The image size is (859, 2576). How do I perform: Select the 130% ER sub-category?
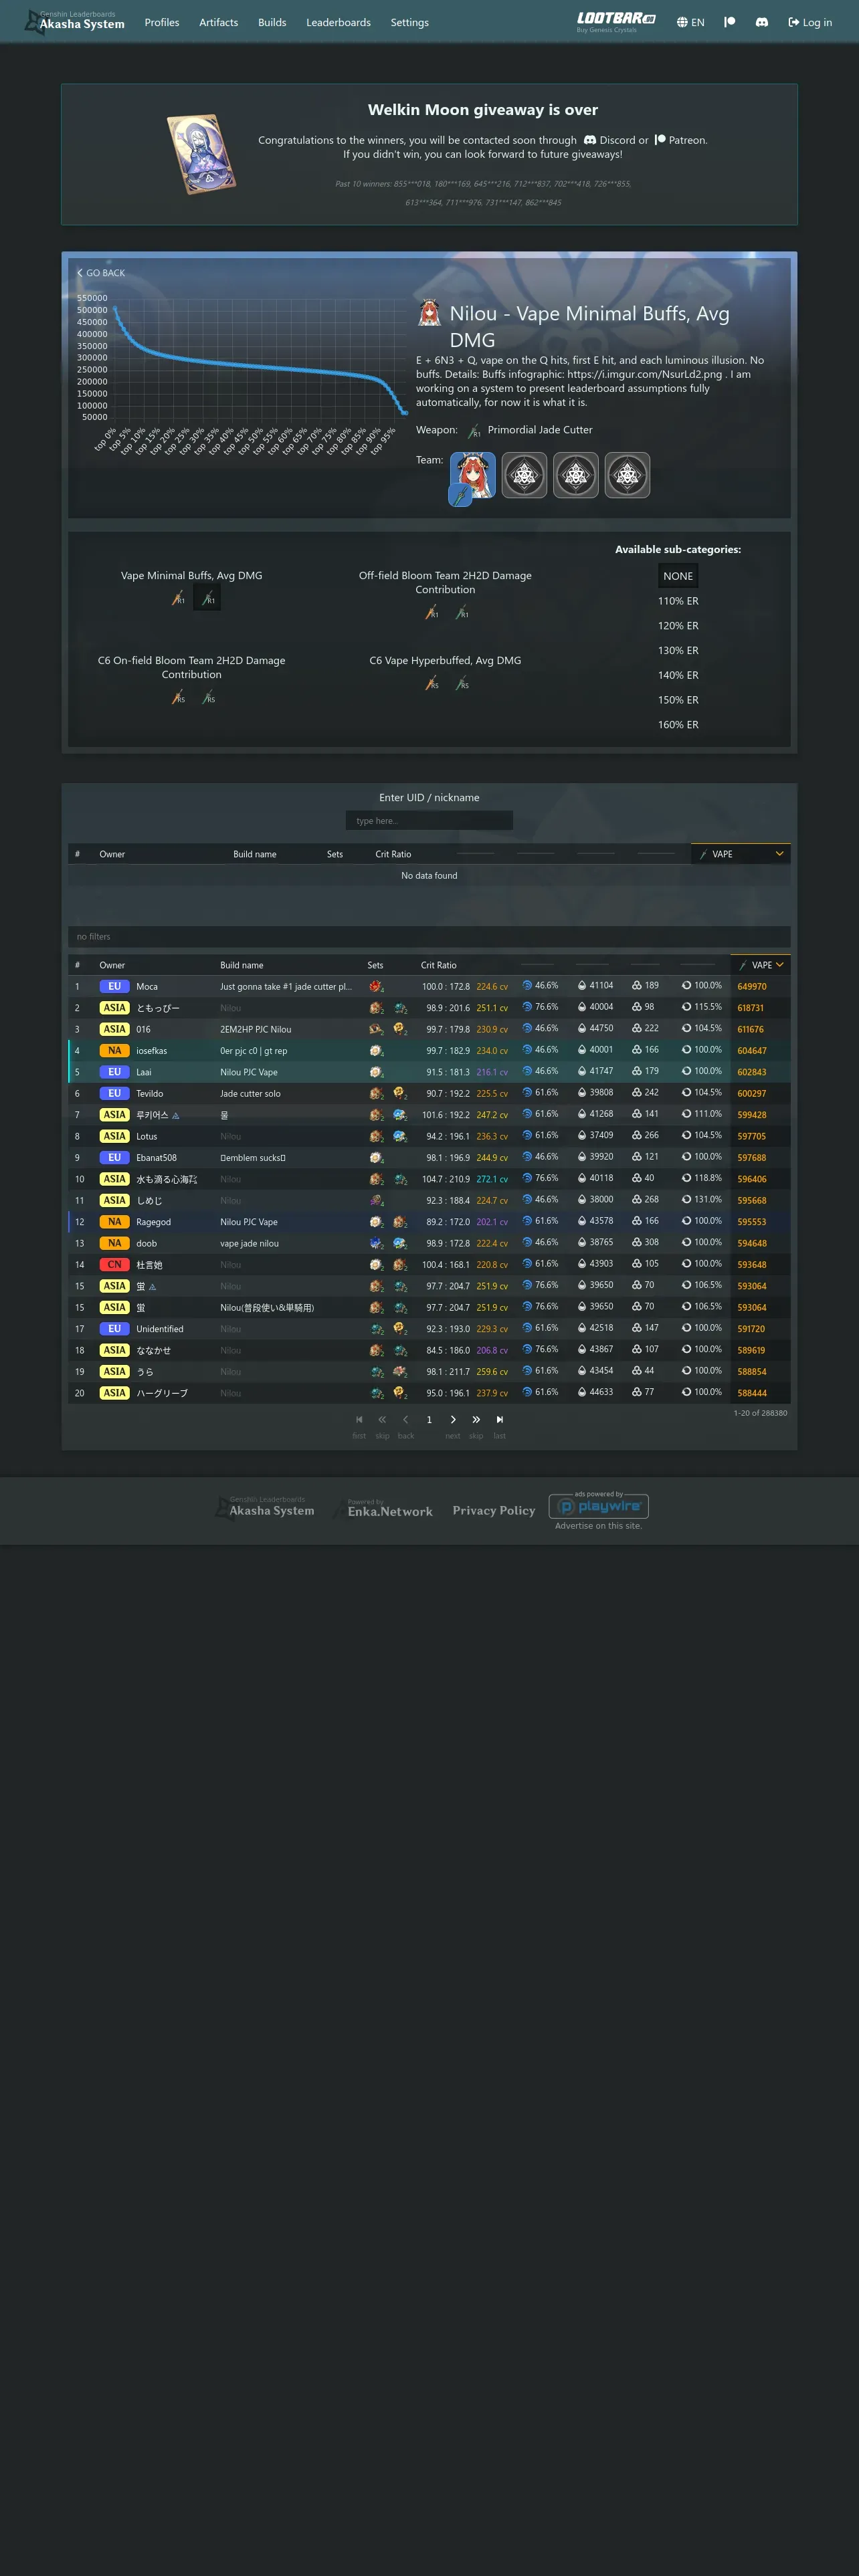tap(678, 650)
